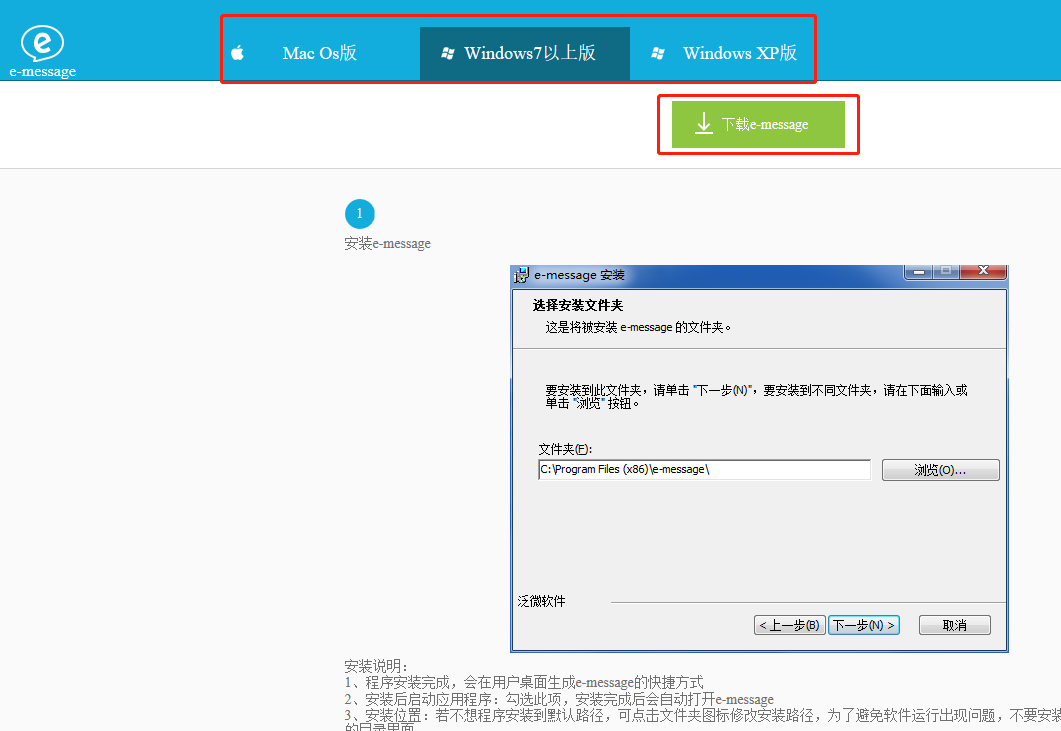Open the Windows XP版 tab
1061x731 pixels.
pos(739,53)
